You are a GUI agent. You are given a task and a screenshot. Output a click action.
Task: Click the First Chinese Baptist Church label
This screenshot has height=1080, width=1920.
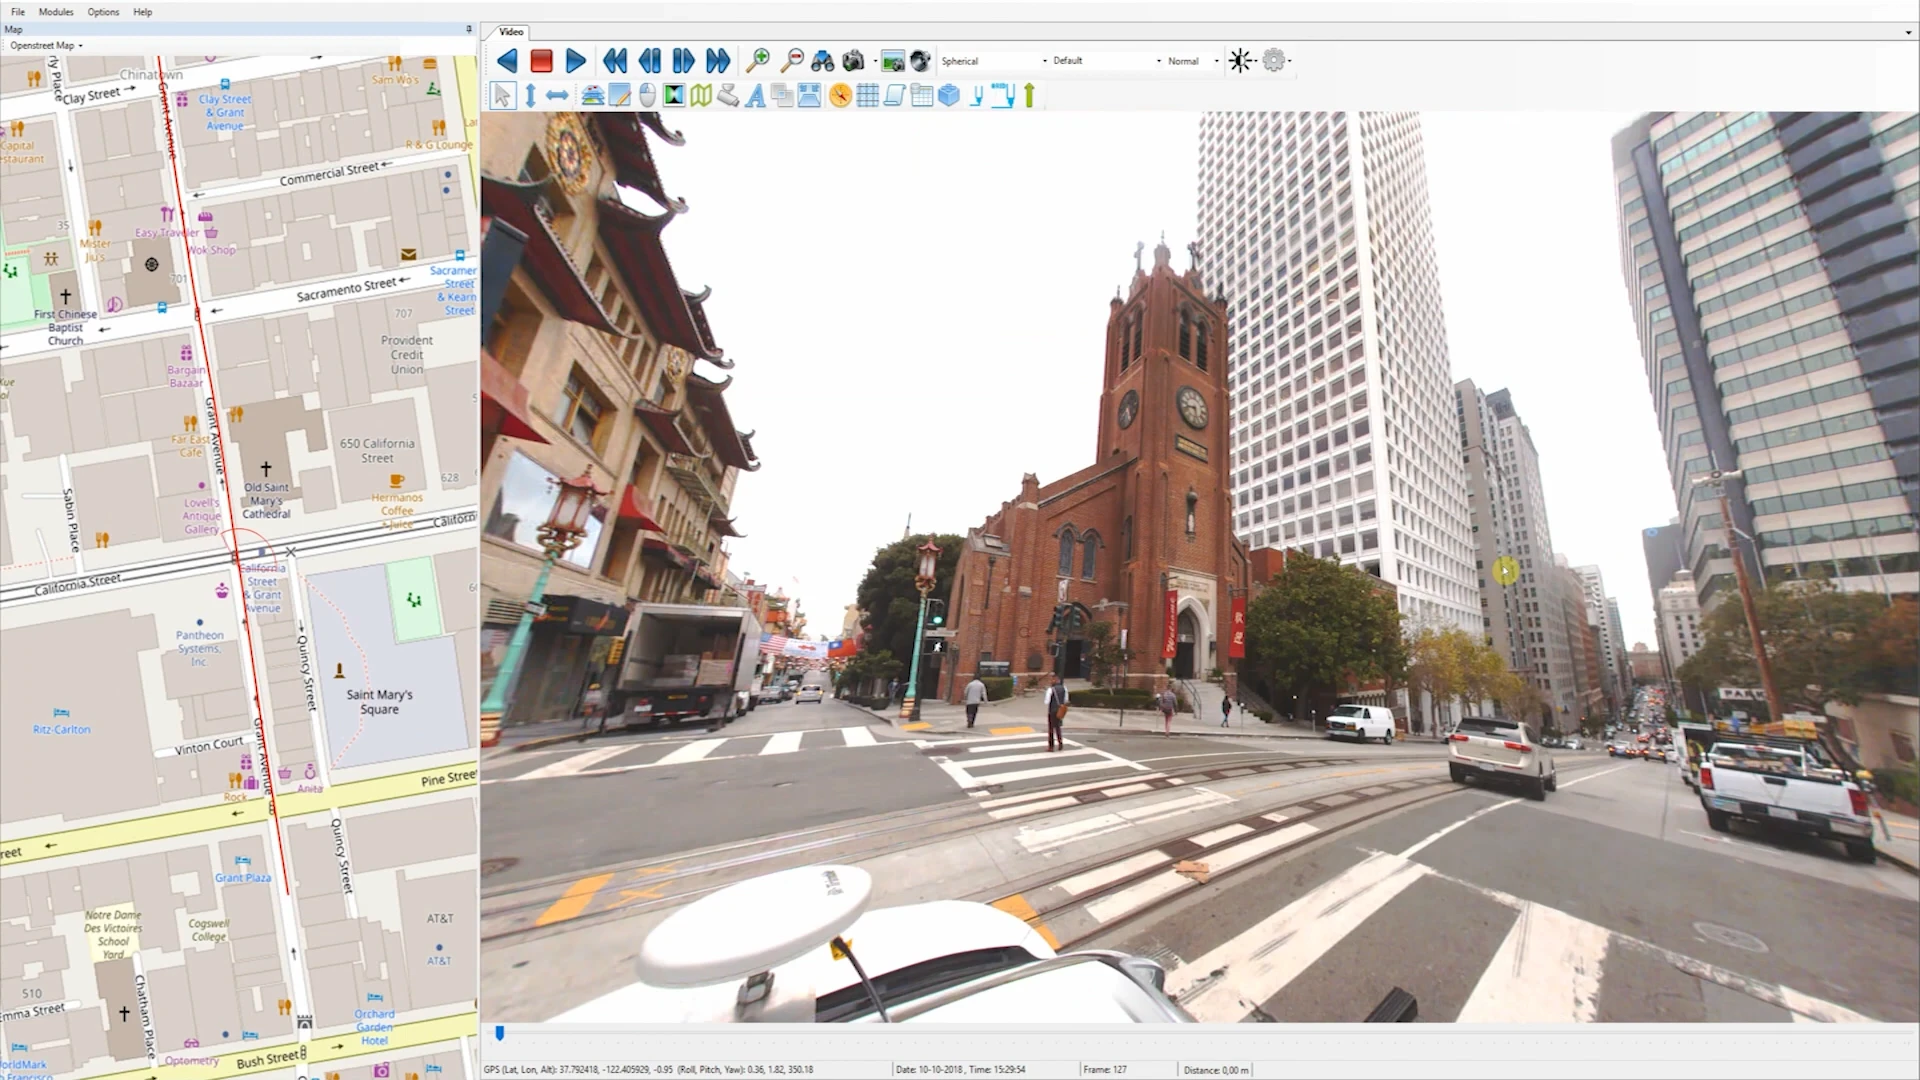(x=65, y=327)
